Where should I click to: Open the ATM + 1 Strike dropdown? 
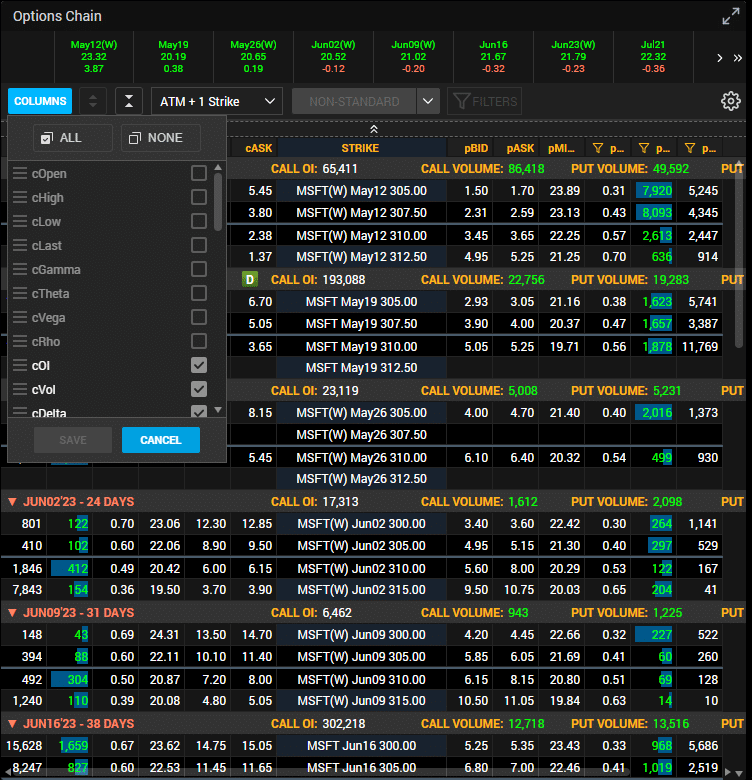[x=217, y=101]
